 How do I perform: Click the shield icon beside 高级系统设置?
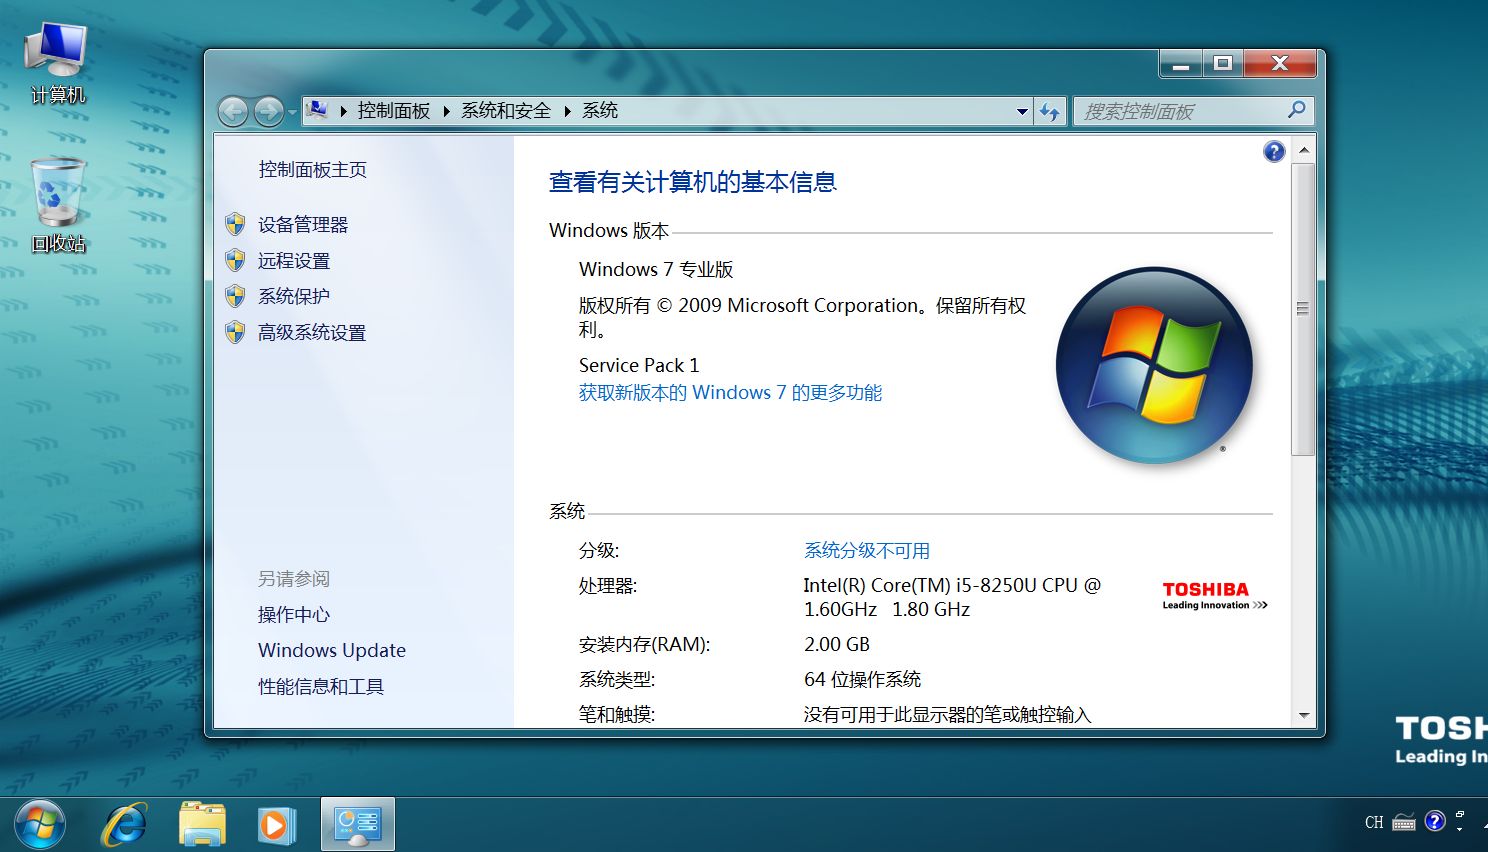click(235, 332)
